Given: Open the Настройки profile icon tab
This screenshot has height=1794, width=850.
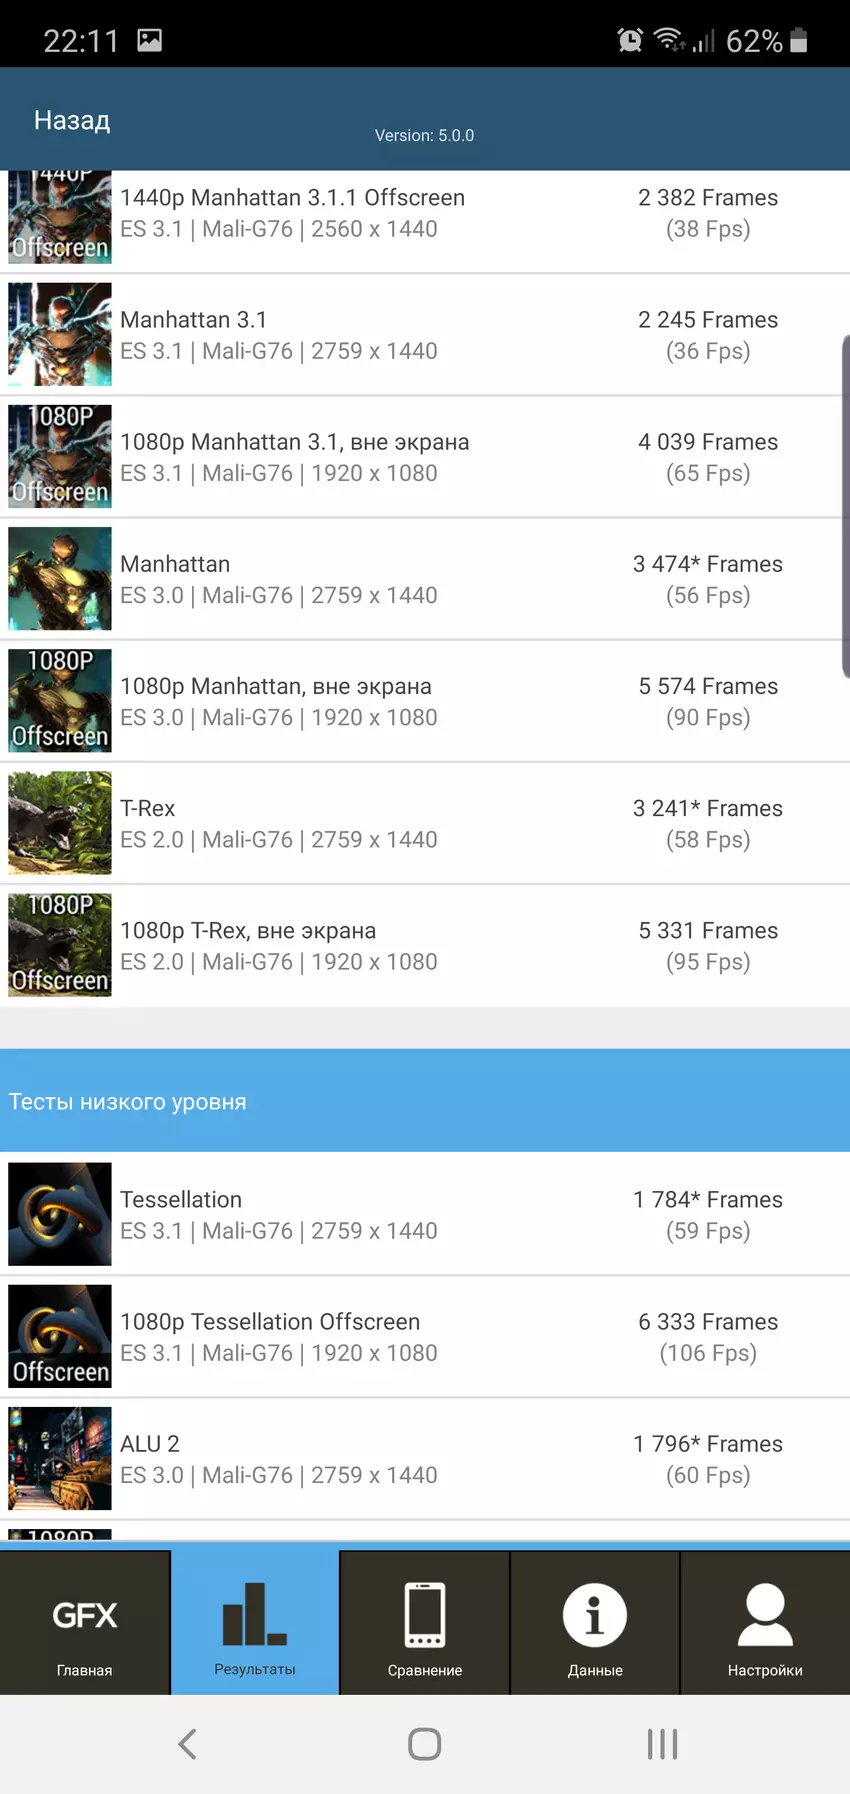Looking at the screenshot, I should point(765,1623).
